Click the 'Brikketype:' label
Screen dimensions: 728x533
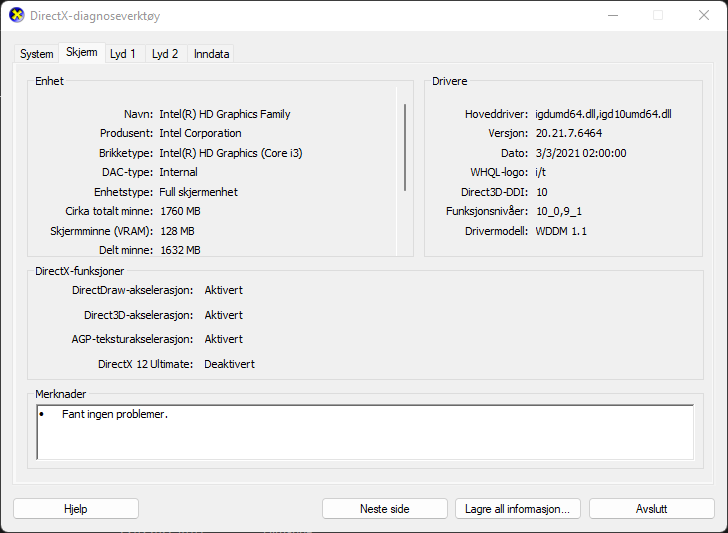click(126, 153)
